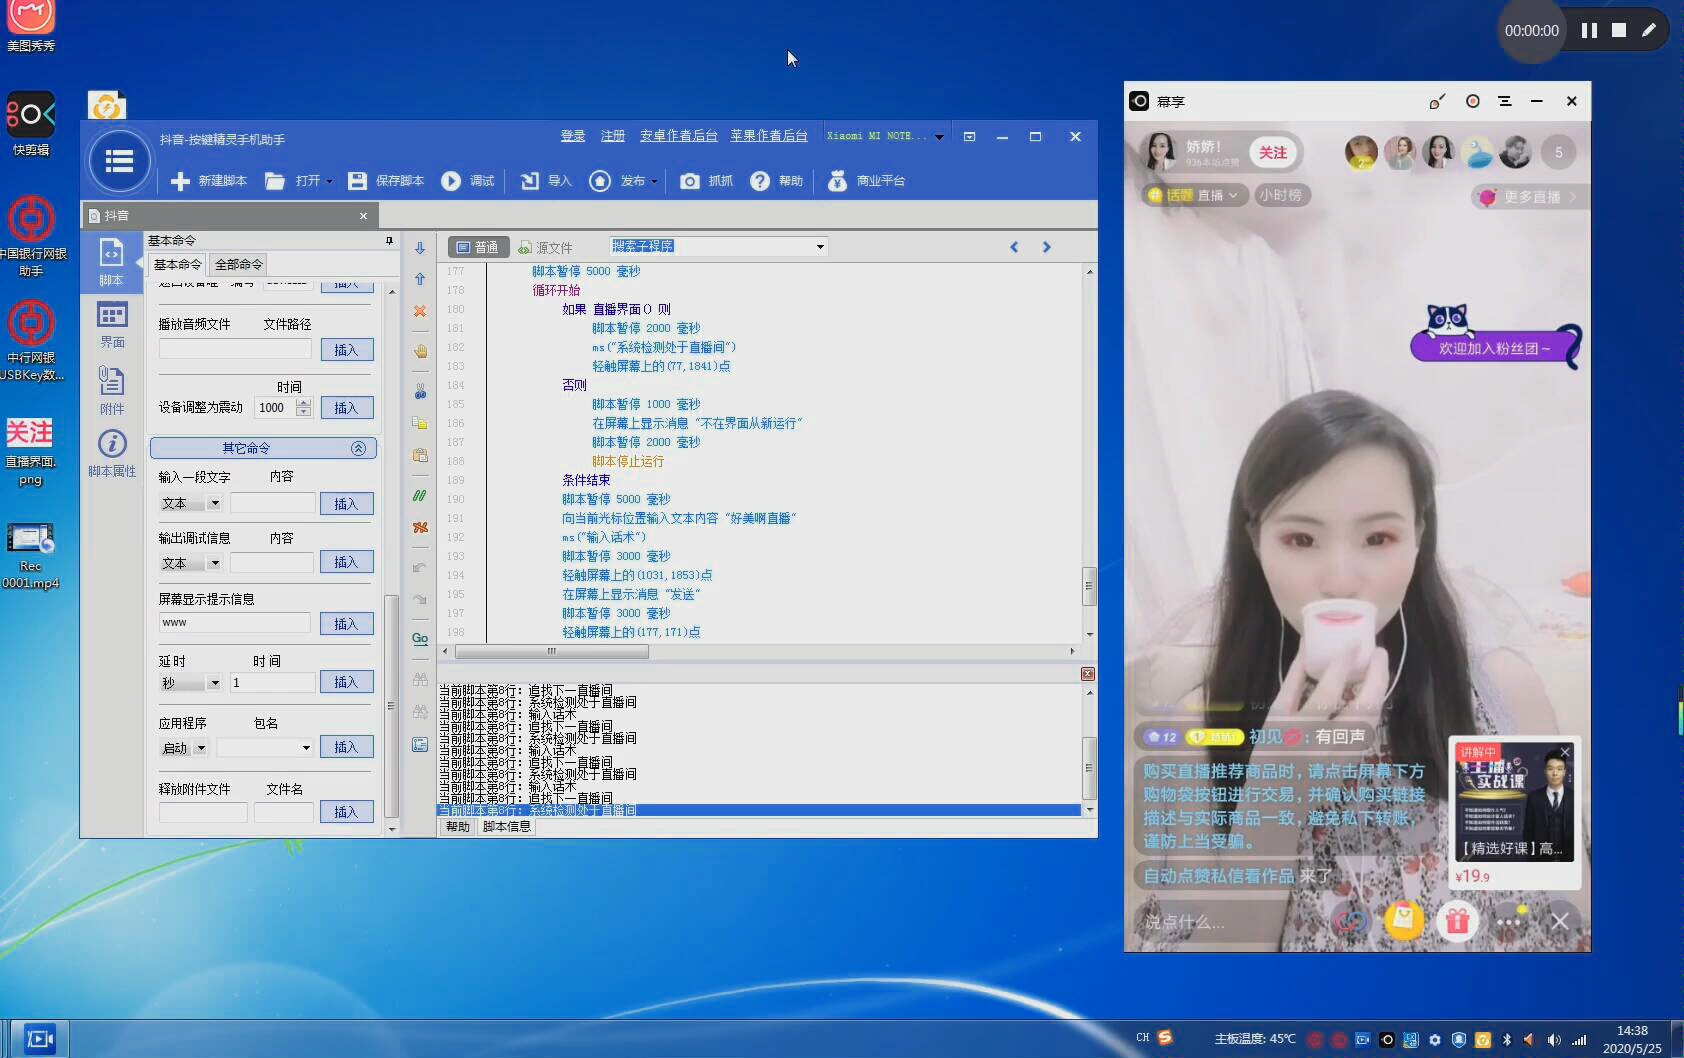Click 新建脚本 plus icon

tap(180, 181)
